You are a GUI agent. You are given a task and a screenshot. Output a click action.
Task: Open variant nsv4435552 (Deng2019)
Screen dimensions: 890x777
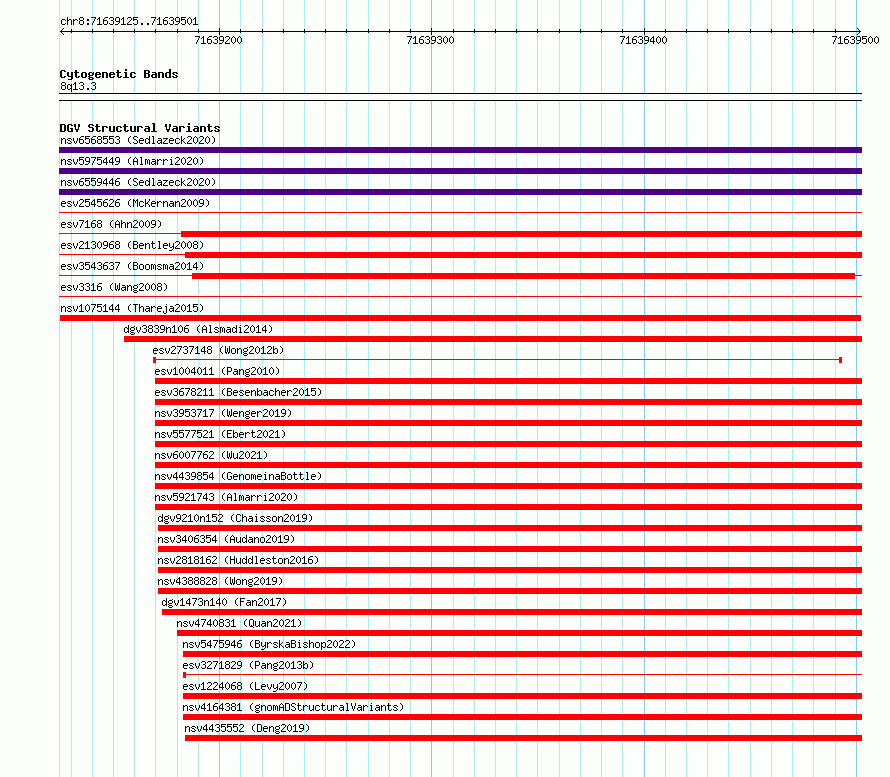(x=247, y=728)
